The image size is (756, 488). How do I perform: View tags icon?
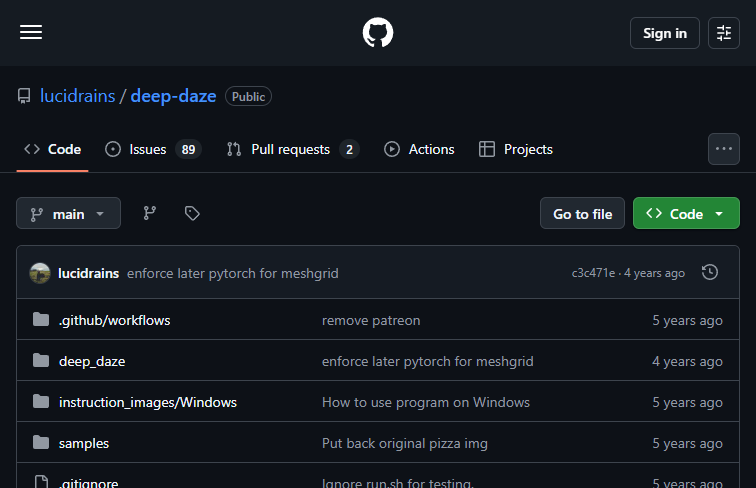(x=192, y=213)
